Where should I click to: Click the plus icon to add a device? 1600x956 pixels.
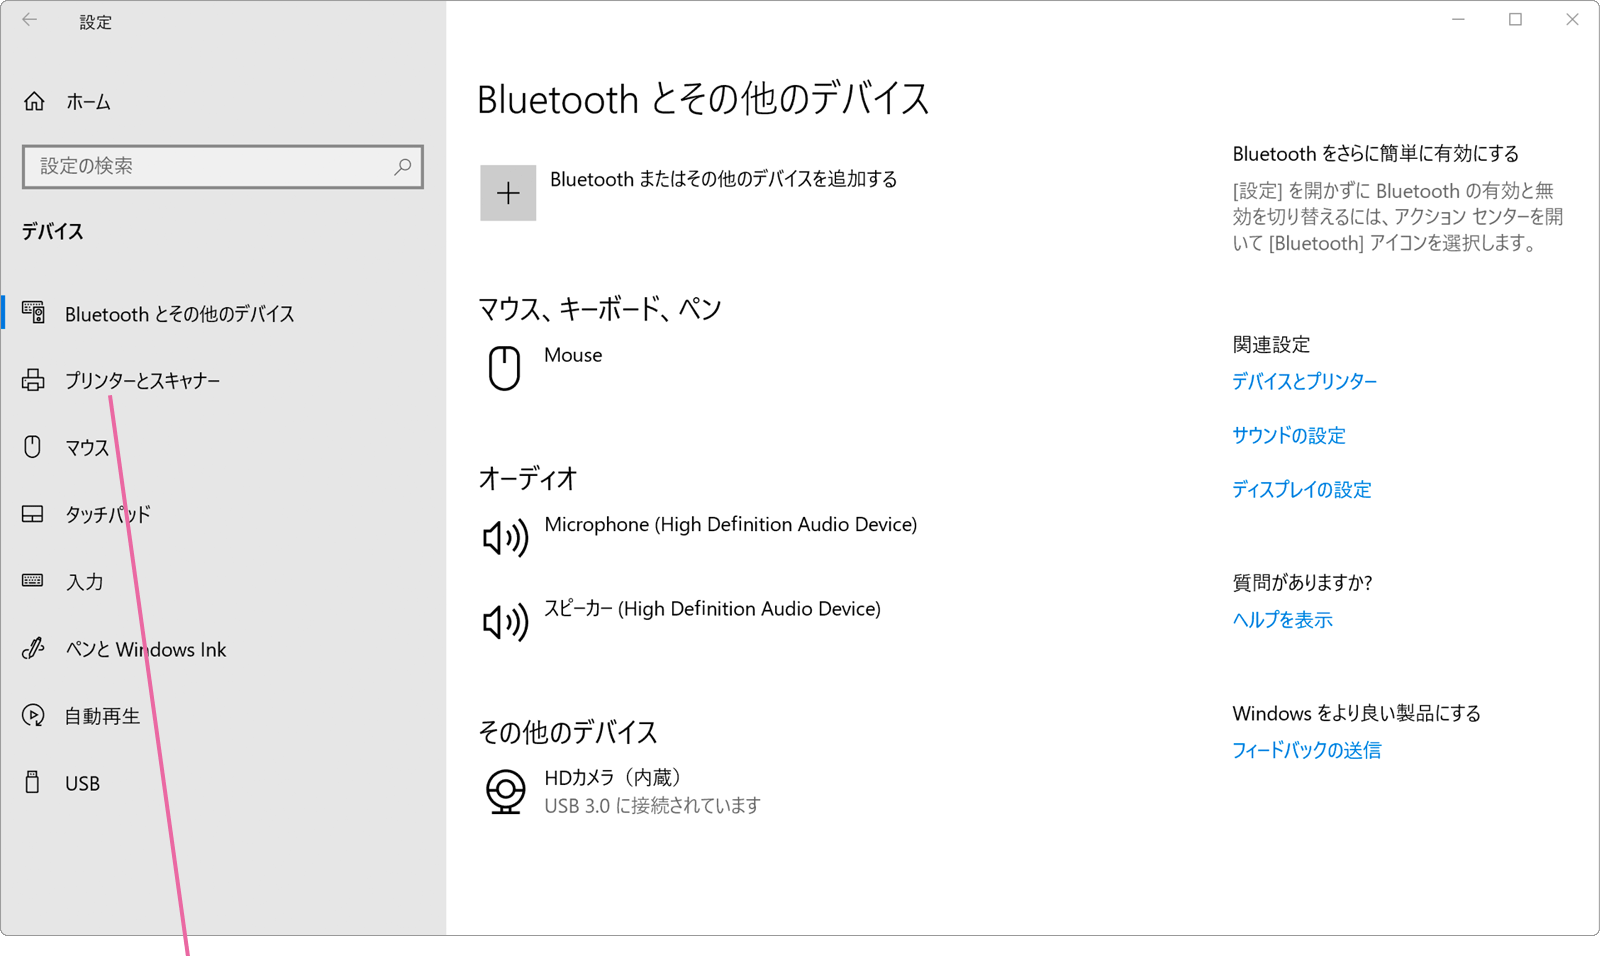[508, 193]
